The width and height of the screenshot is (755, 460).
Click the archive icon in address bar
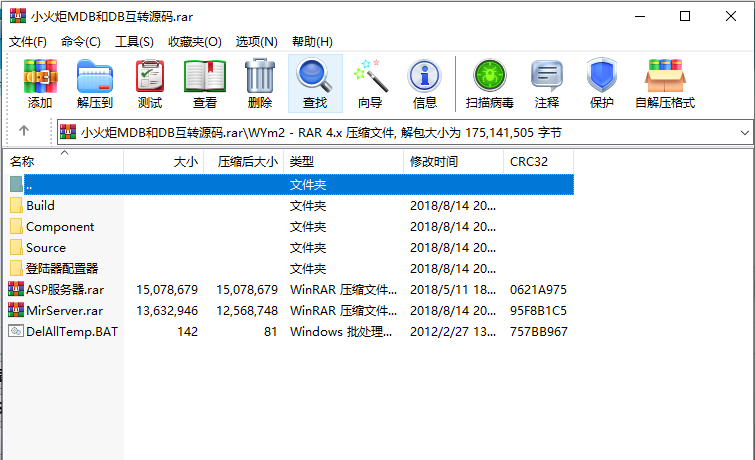68,132
